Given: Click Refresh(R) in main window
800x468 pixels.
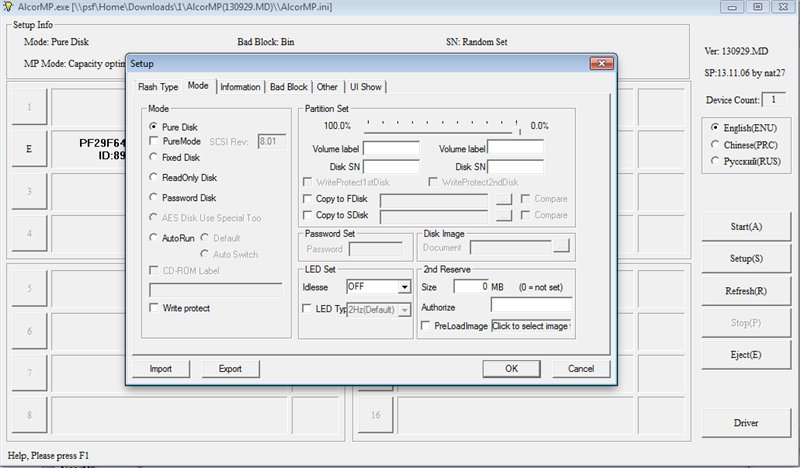Looking at the screenshot, I should [746, 291].
